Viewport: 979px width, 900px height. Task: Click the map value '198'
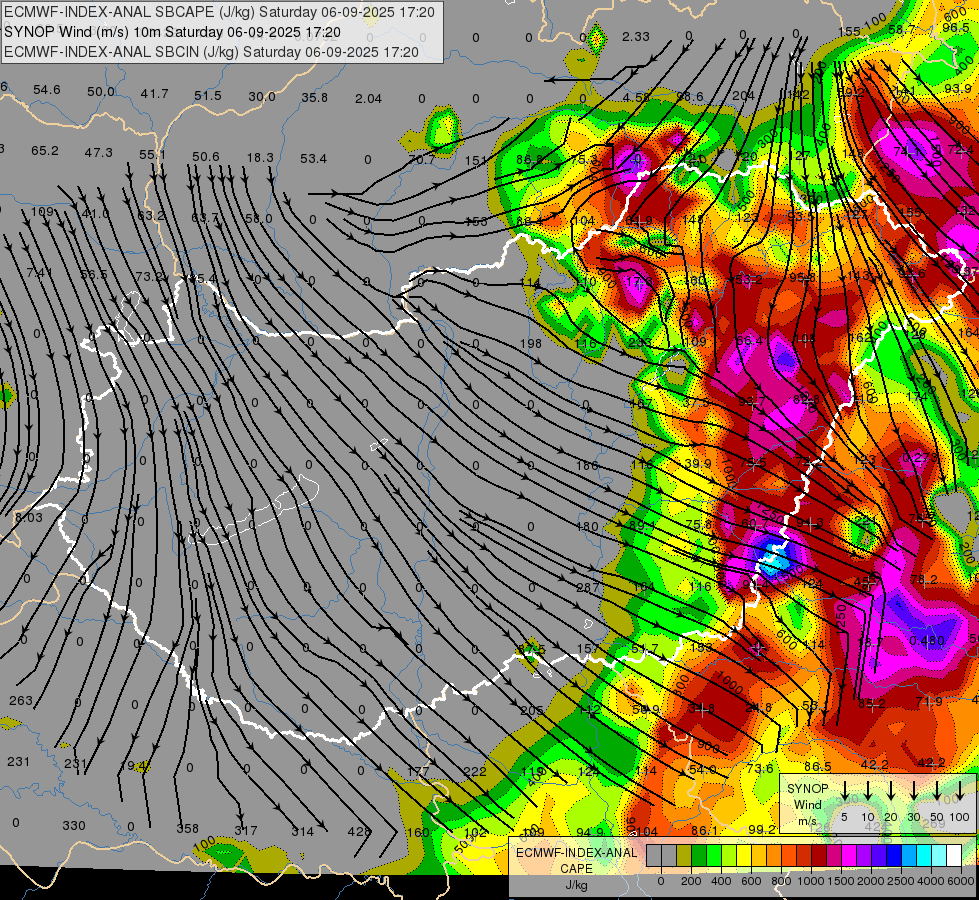[x=531, y=344]
